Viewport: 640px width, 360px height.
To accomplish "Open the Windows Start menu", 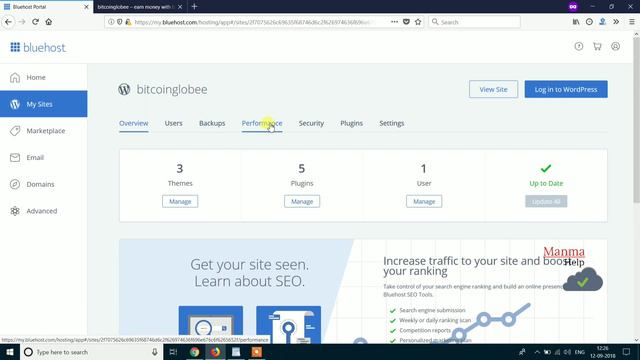I will 10,352.
